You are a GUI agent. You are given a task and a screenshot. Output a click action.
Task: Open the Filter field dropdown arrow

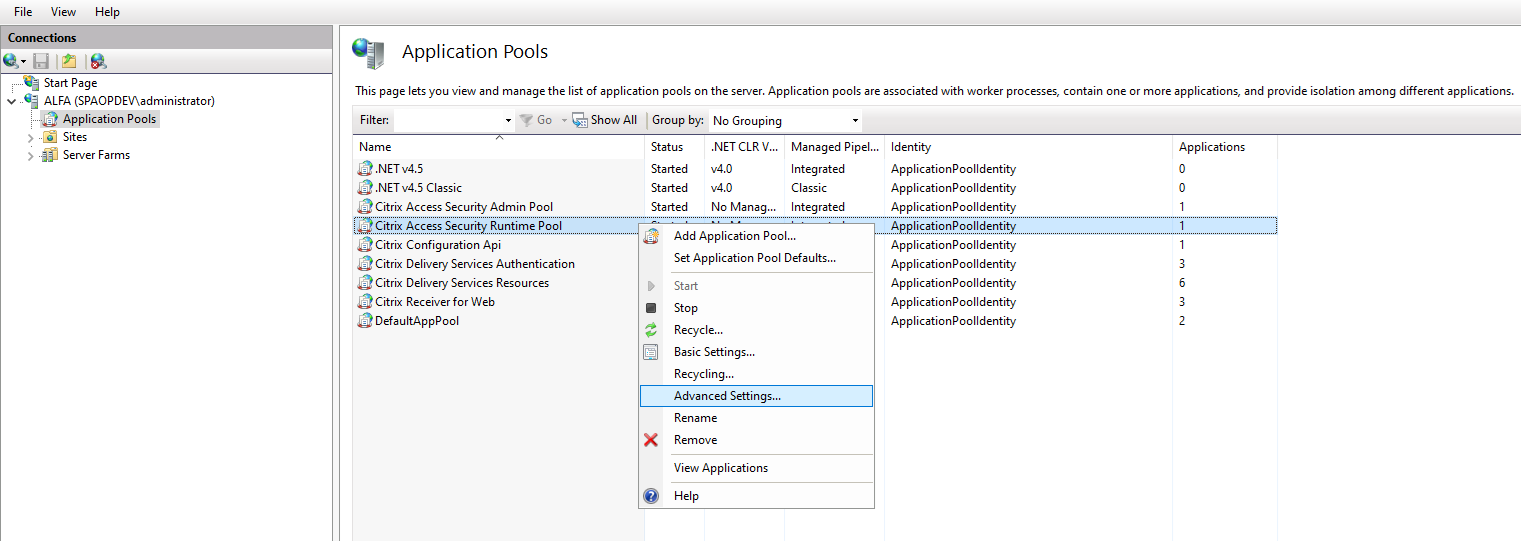(x=508, y=121)
